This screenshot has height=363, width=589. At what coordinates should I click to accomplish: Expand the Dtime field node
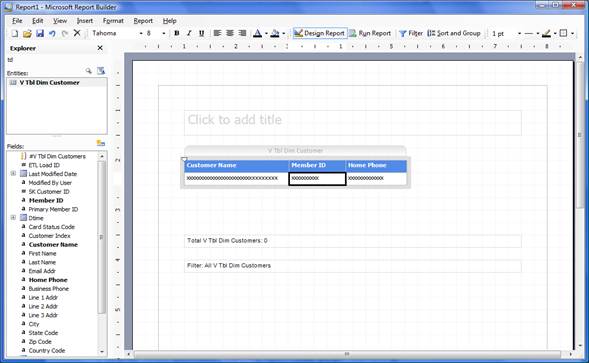pyautogui.click(x=13, y=217)
